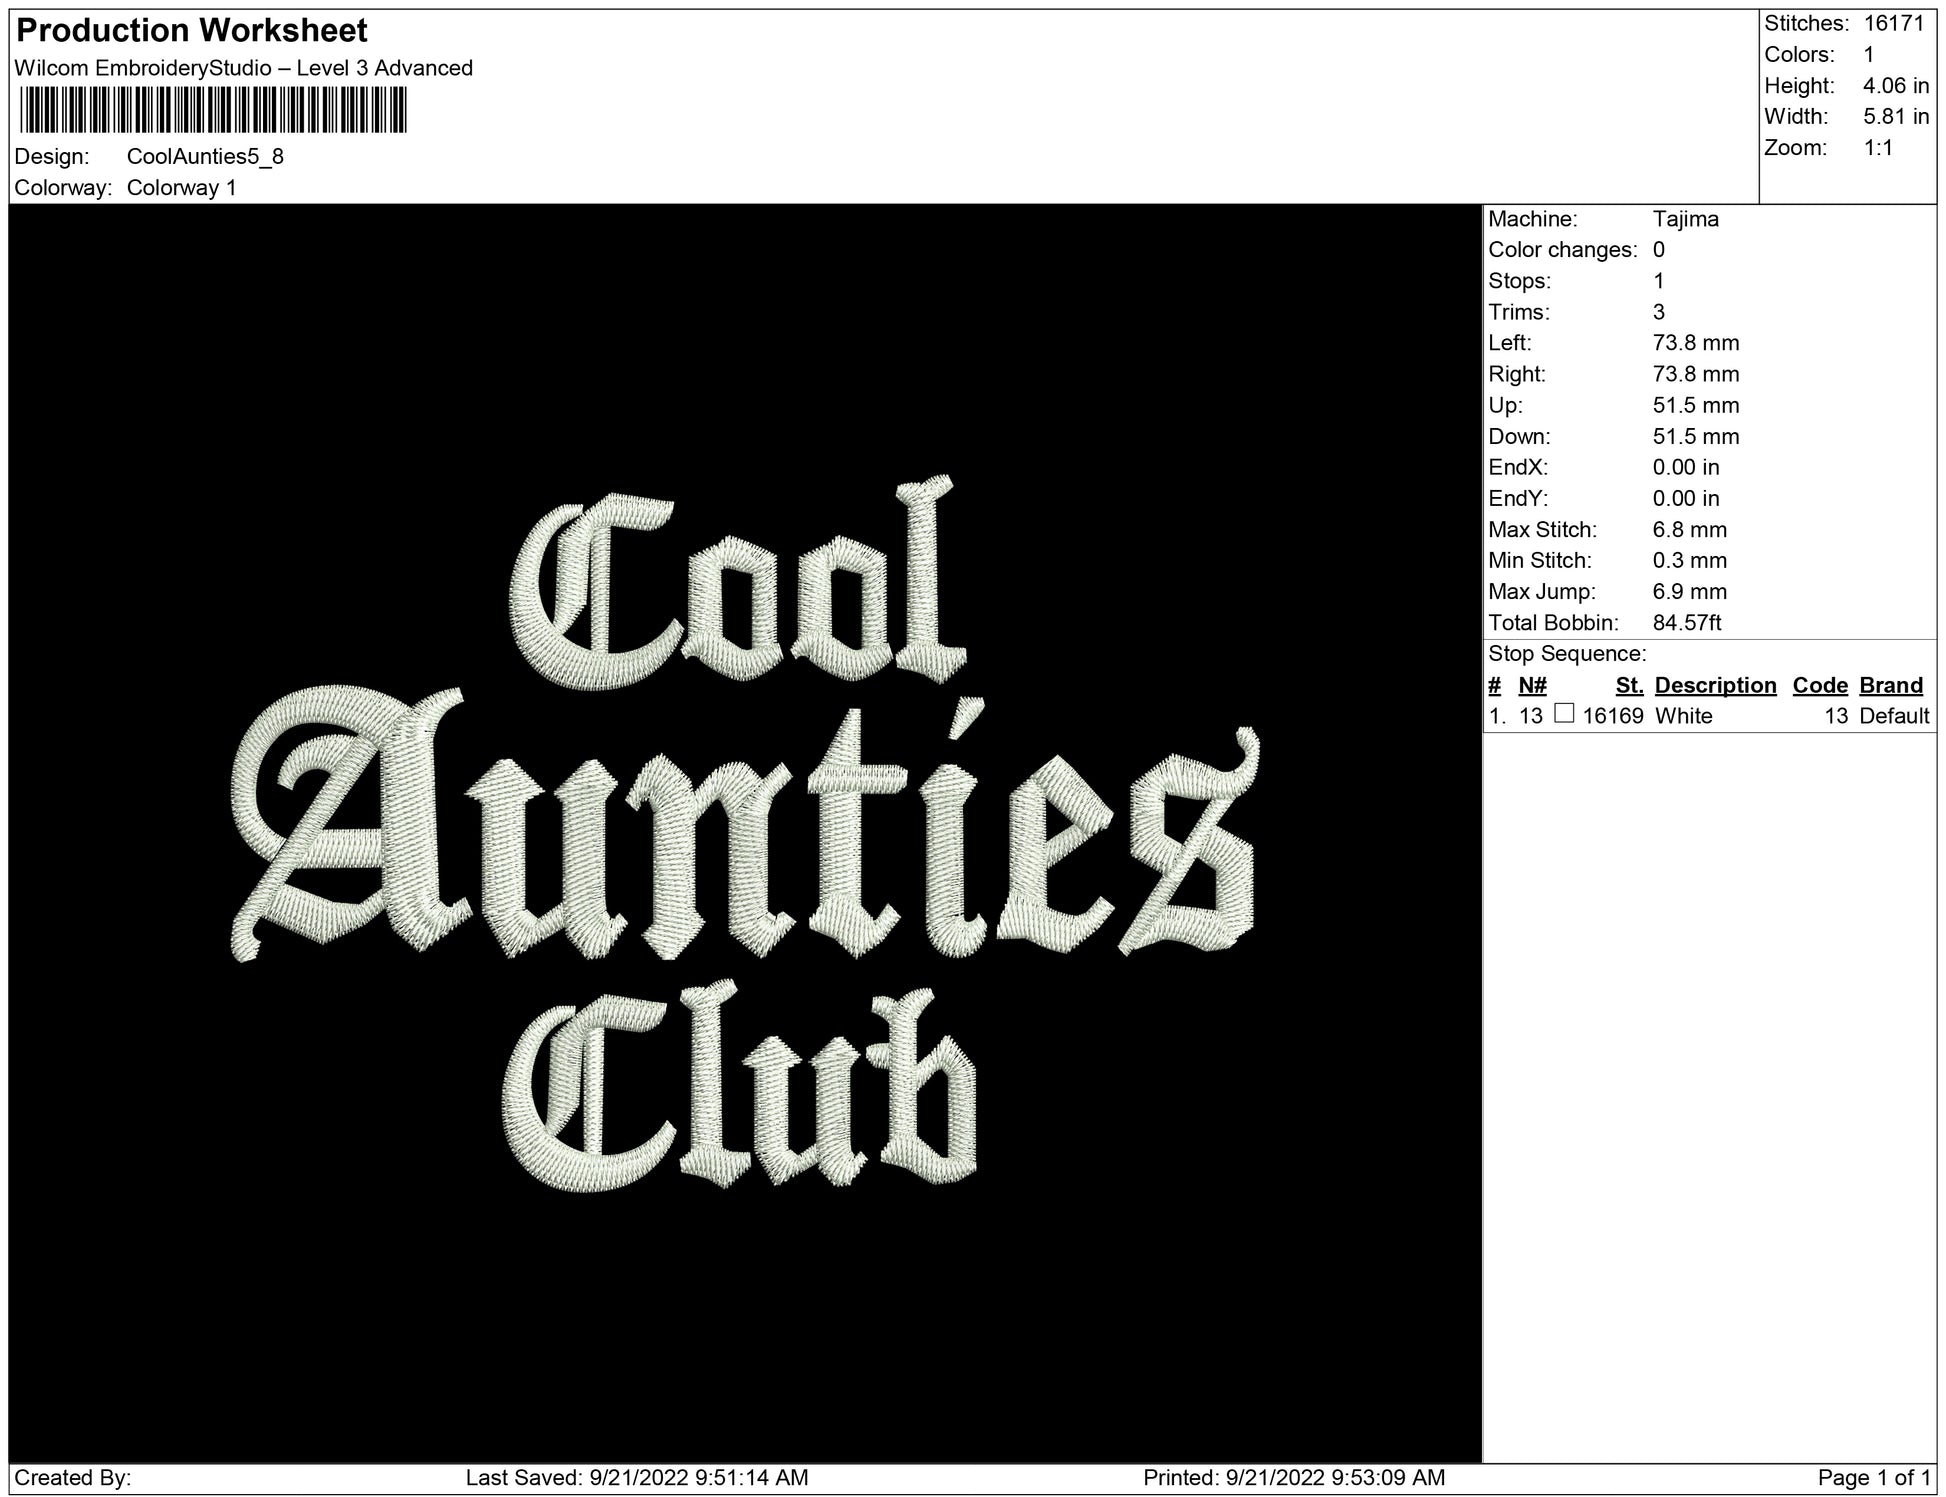Screen dimensions: 1946x1497
Task: Click the Description column header
Action: point(1715,685)
